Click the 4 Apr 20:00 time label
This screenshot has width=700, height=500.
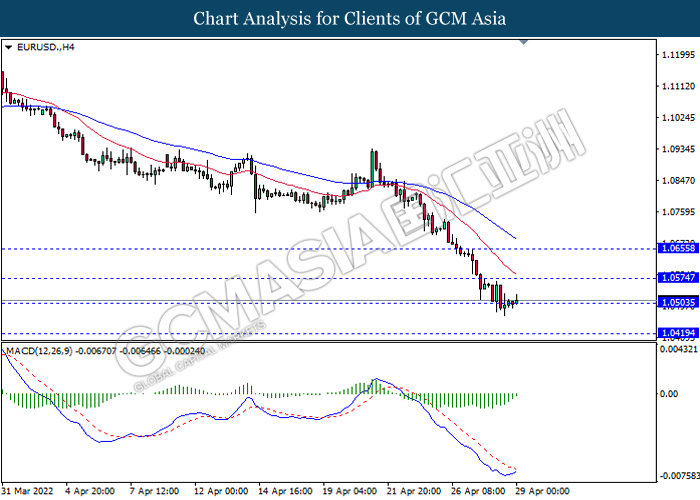(x=90, y=491)
